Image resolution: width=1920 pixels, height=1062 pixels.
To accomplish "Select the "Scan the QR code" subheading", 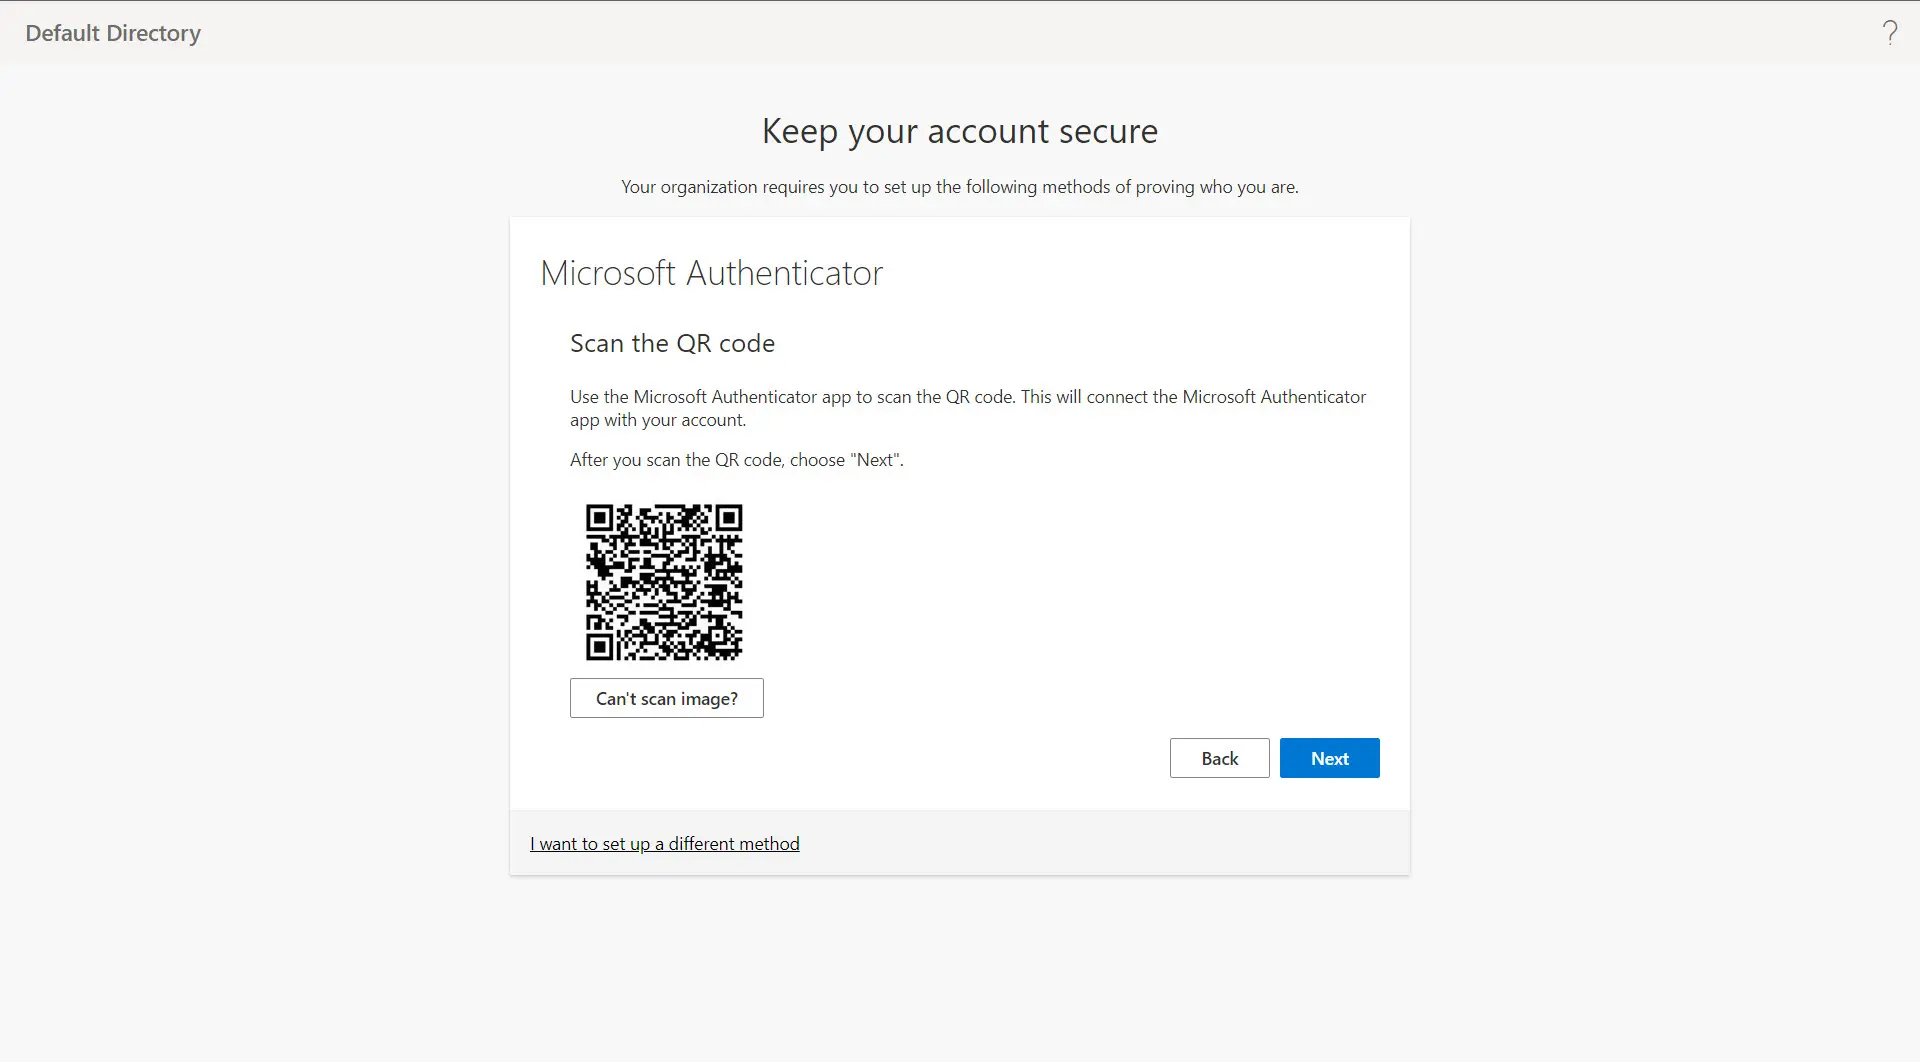I will (671, 342).
